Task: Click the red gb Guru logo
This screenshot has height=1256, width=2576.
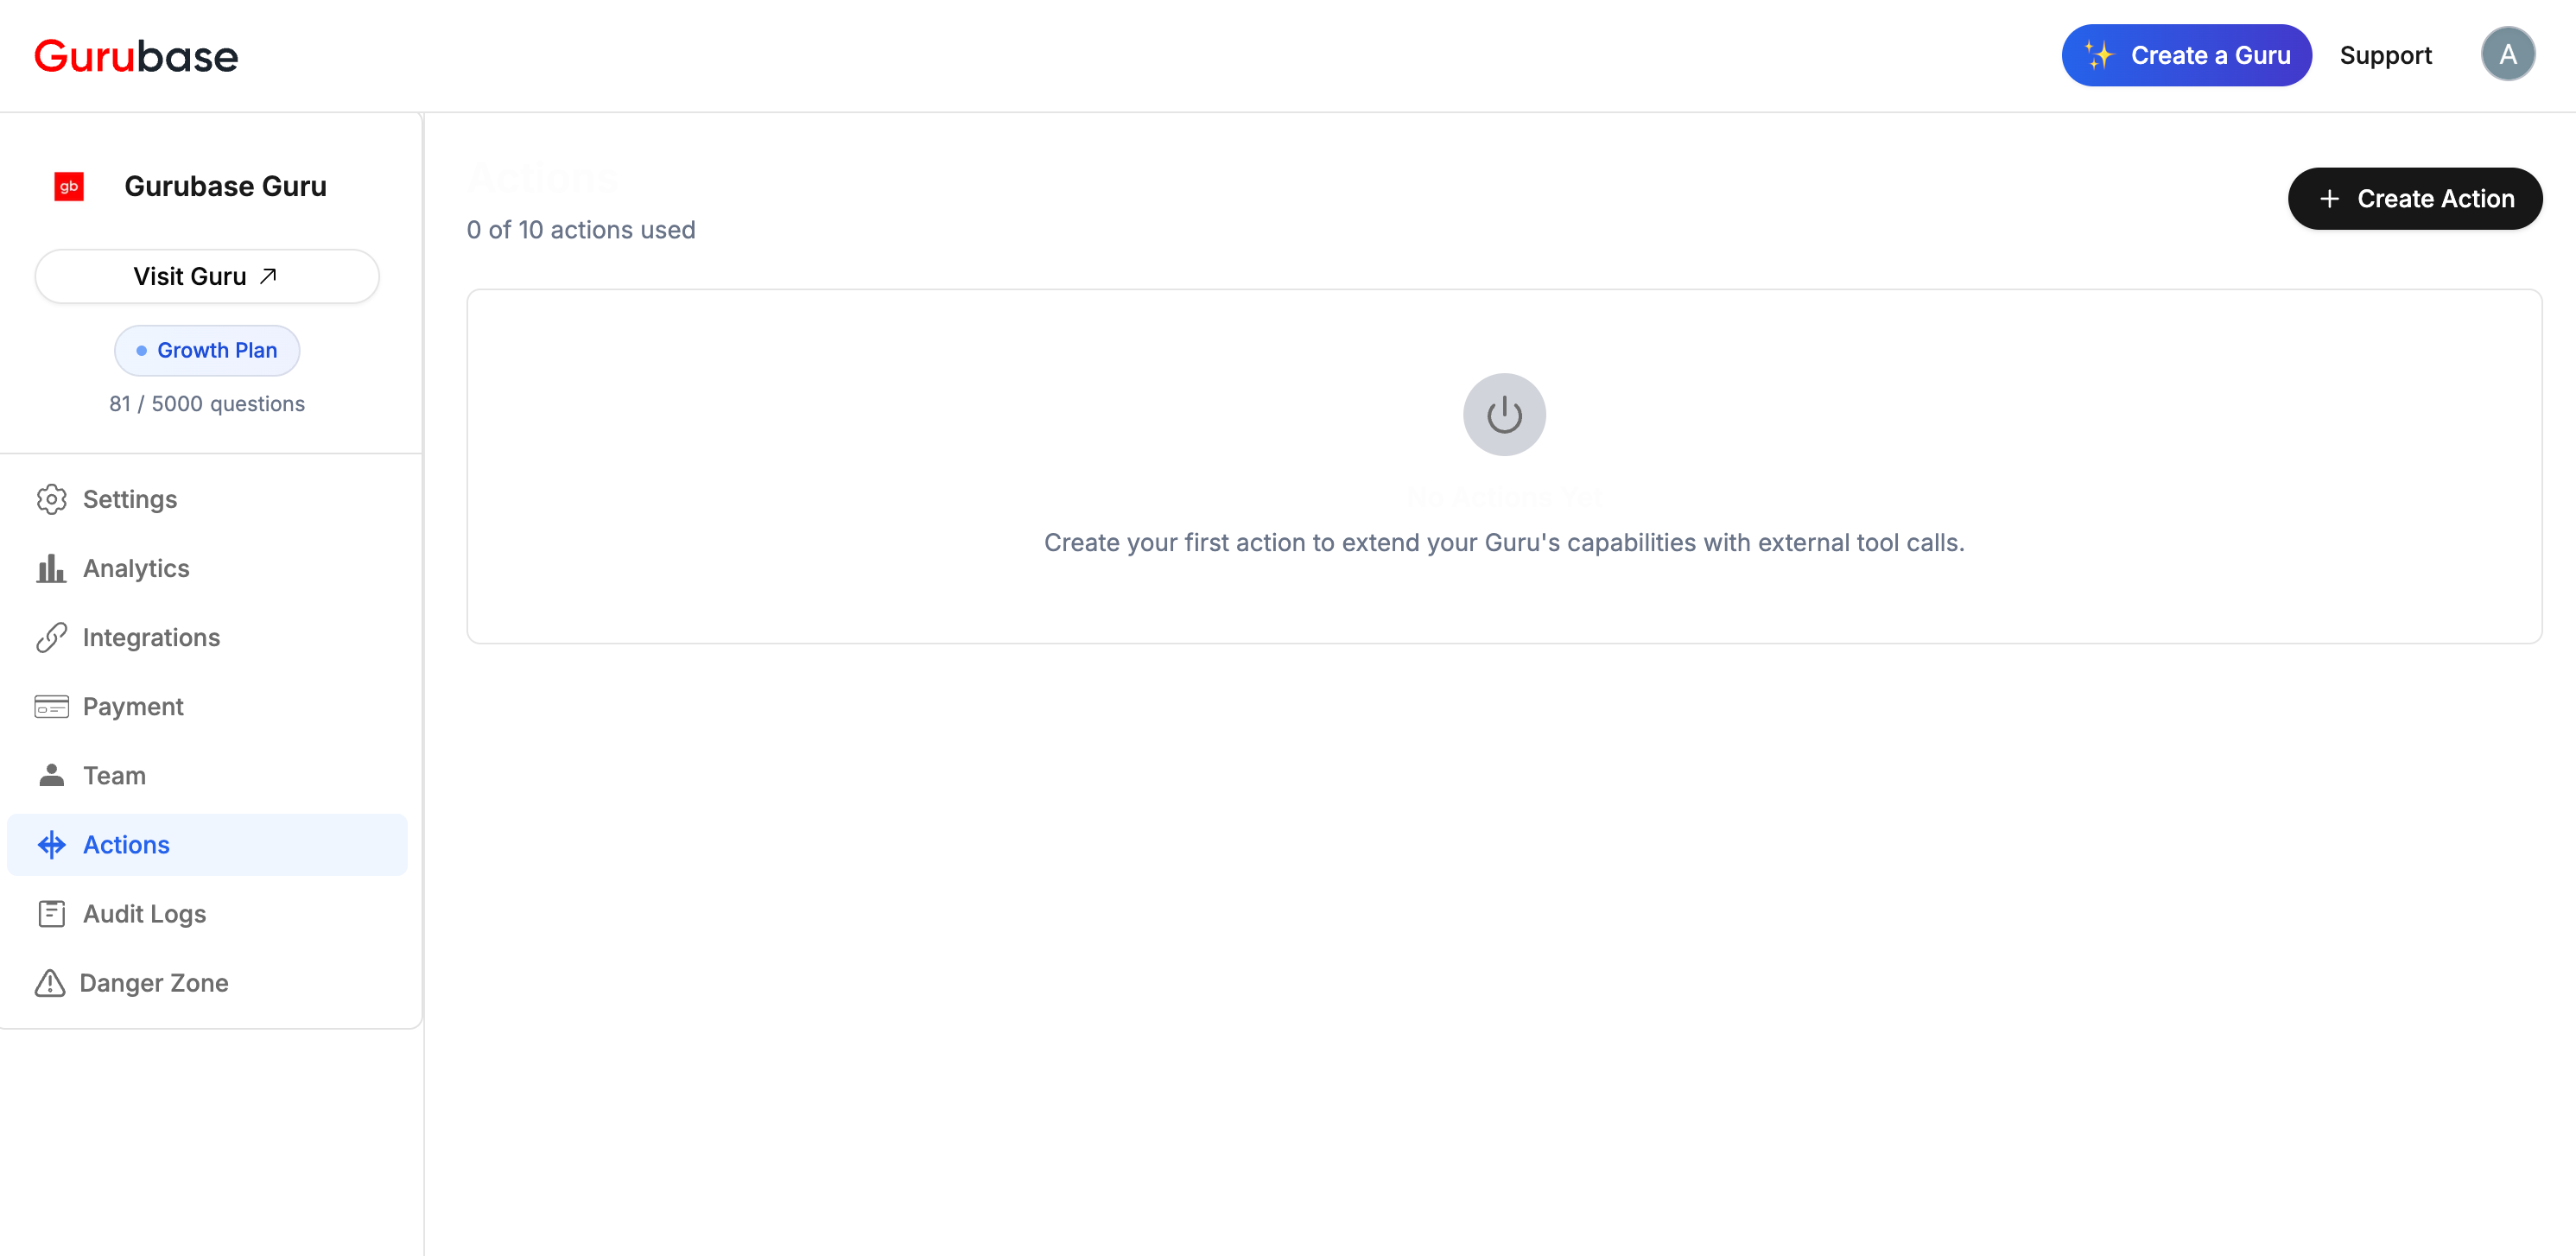Action: coord(69,187)
